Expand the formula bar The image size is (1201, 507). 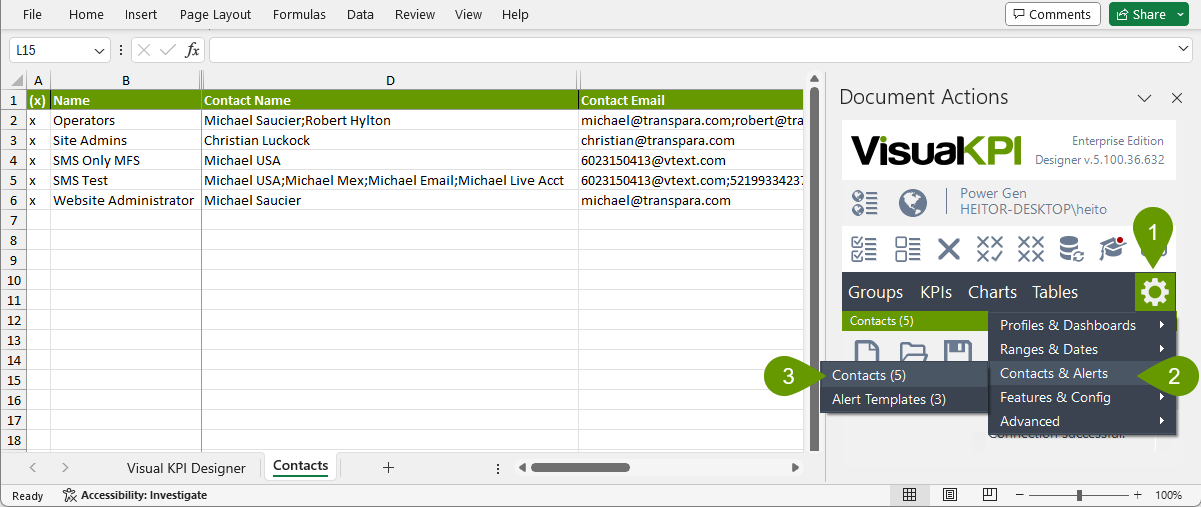(x=1184, y=49)
